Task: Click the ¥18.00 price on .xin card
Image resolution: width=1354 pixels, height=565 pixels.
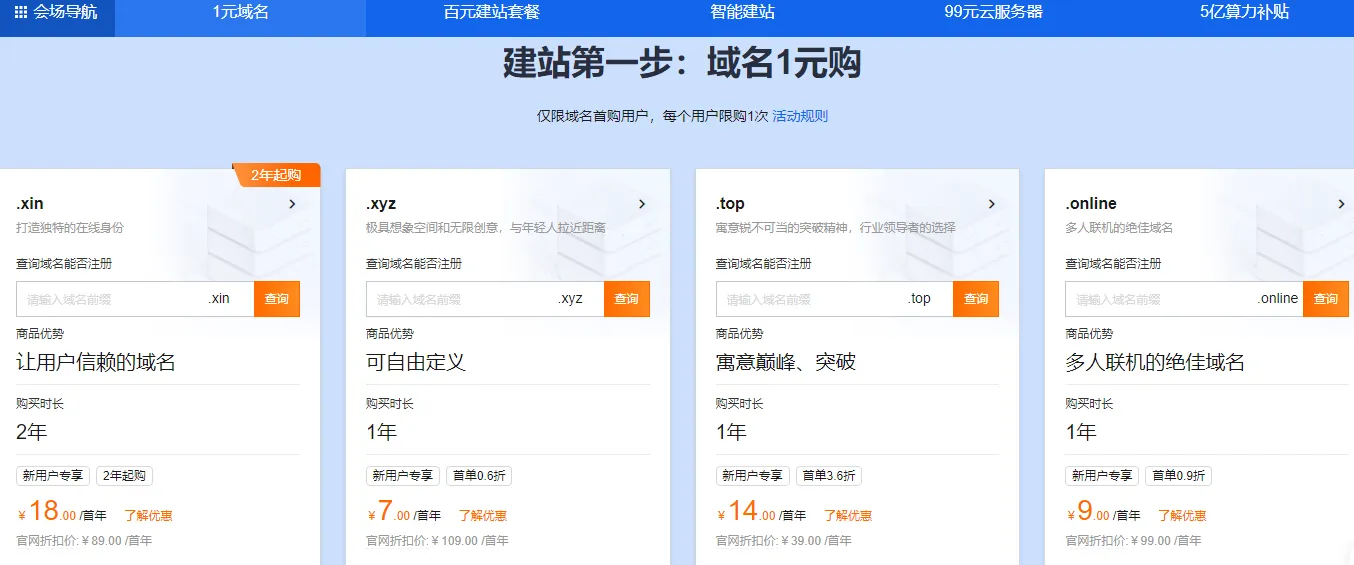Action: tap(47, 512)
